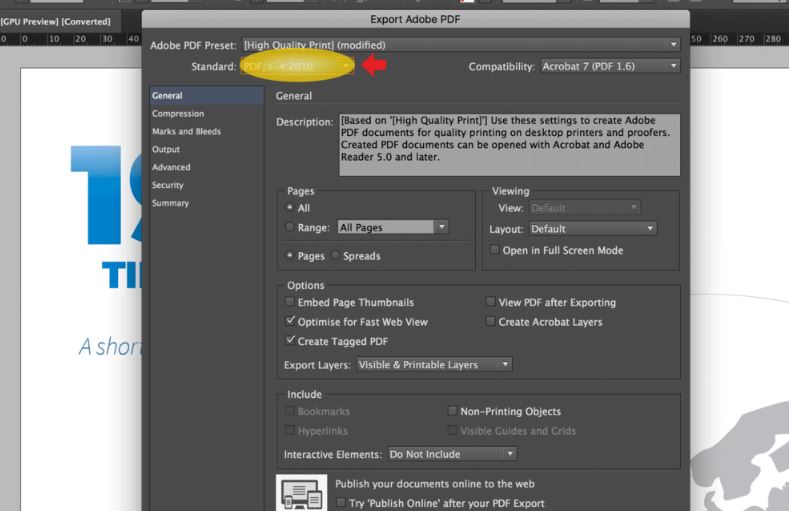
Task: Enable Open in Full Screen Mode
Action: 495,250
